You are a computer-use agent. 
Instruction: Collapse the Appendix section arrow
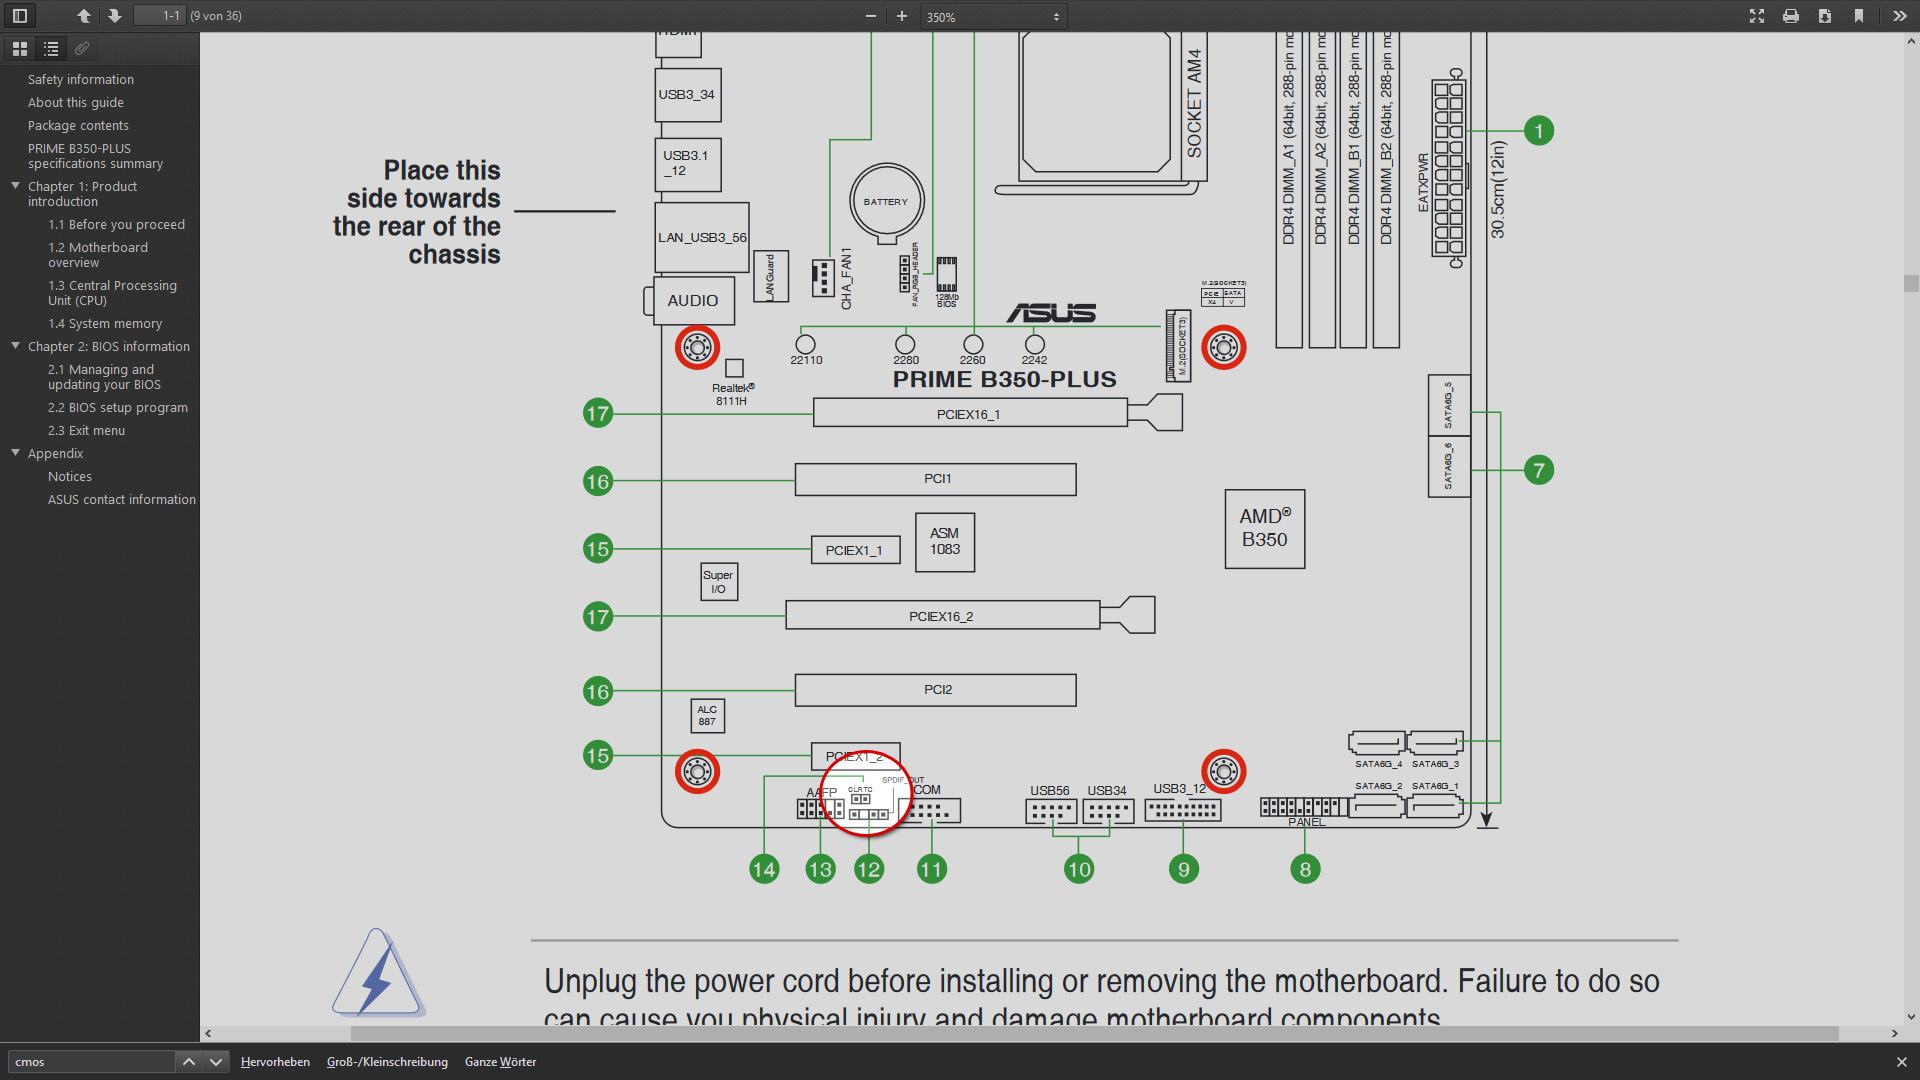[15, 453]
